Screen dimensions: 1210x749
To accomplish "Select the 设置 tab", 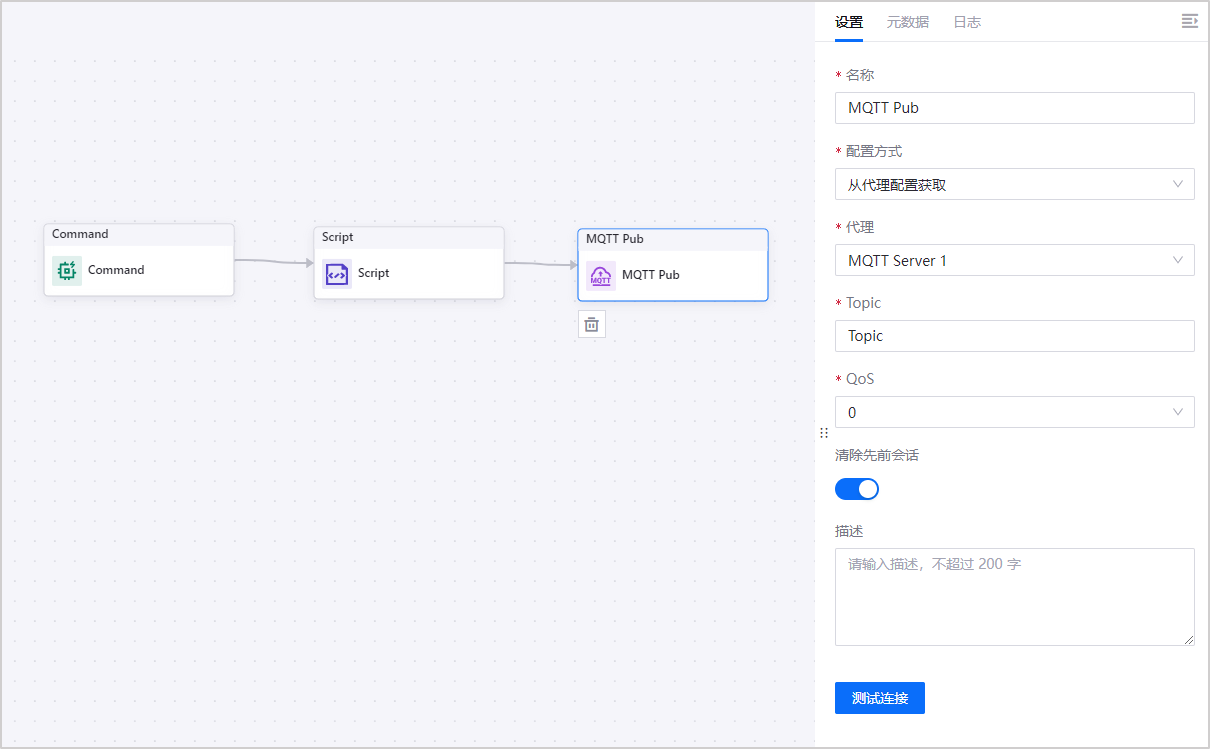I will [849, 22].
